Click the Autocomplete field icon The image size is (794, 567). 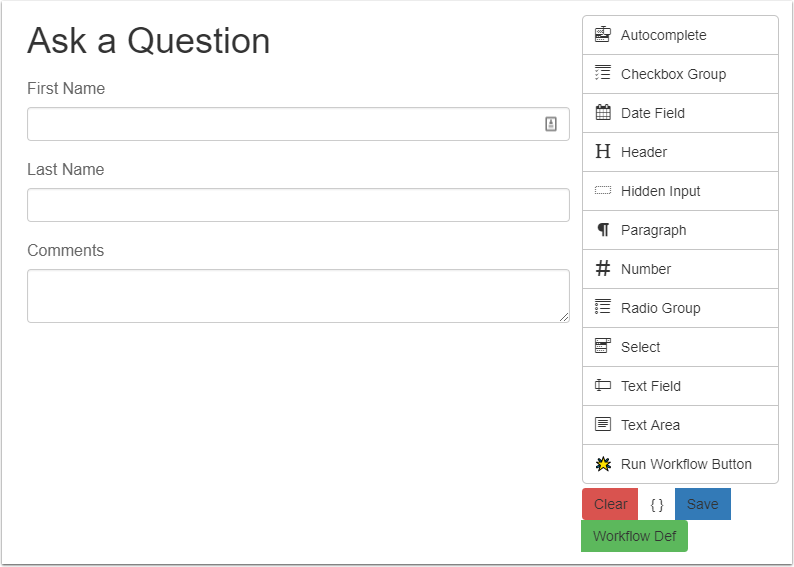pos(602,35)
